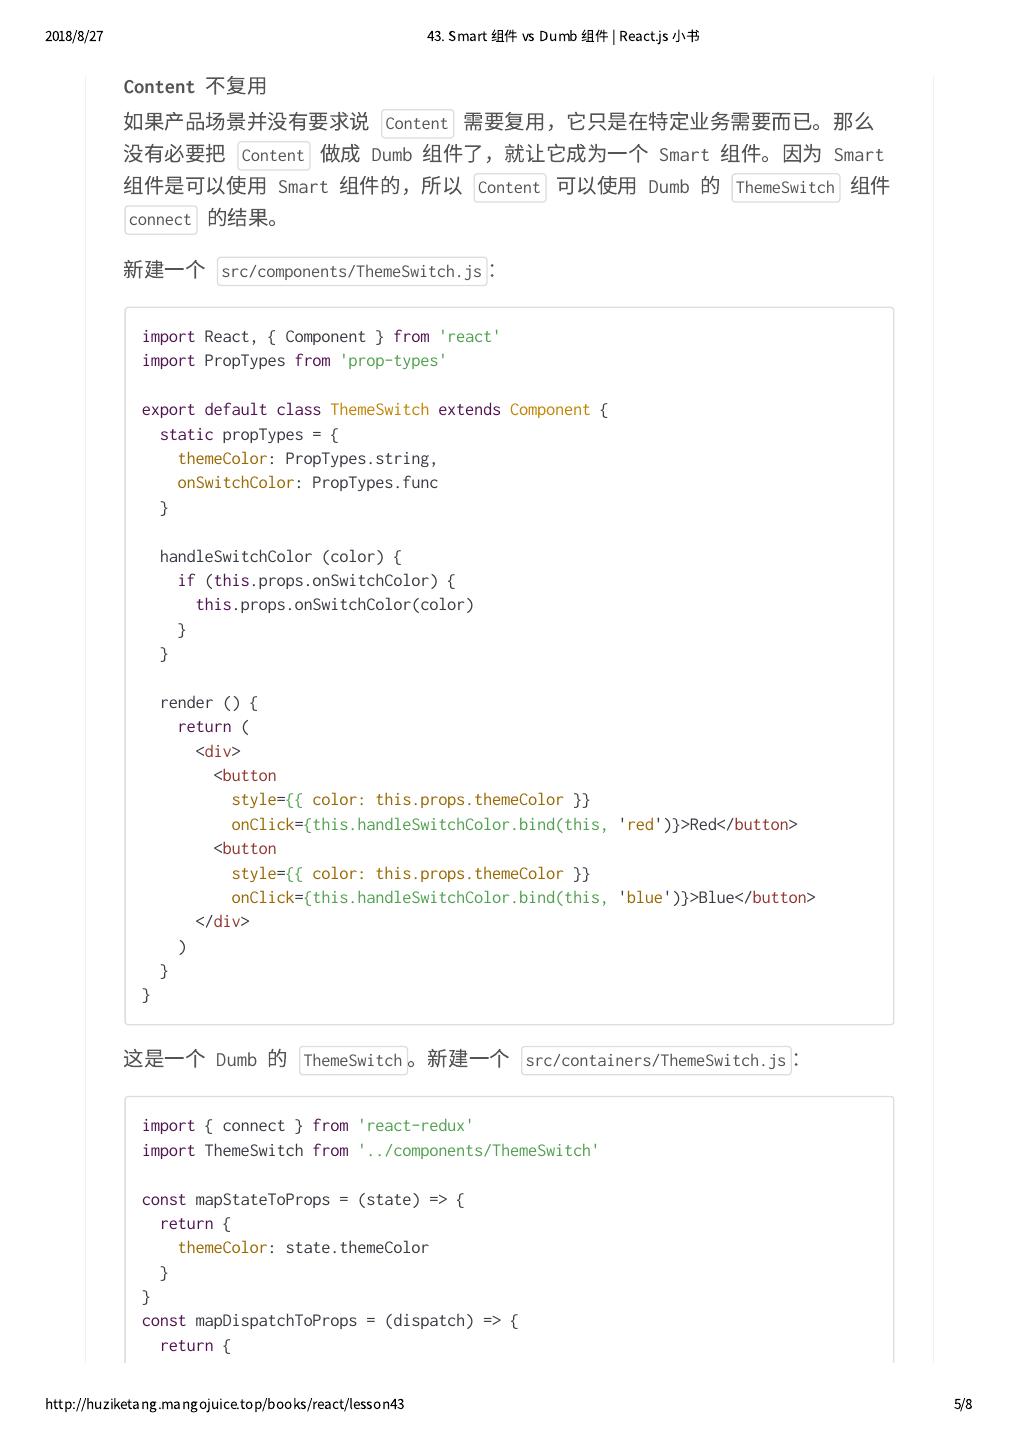This screenshot has width=1018, height=1440.
Task: Click the 2018/8/27 date in header
Action: point(74,37)
